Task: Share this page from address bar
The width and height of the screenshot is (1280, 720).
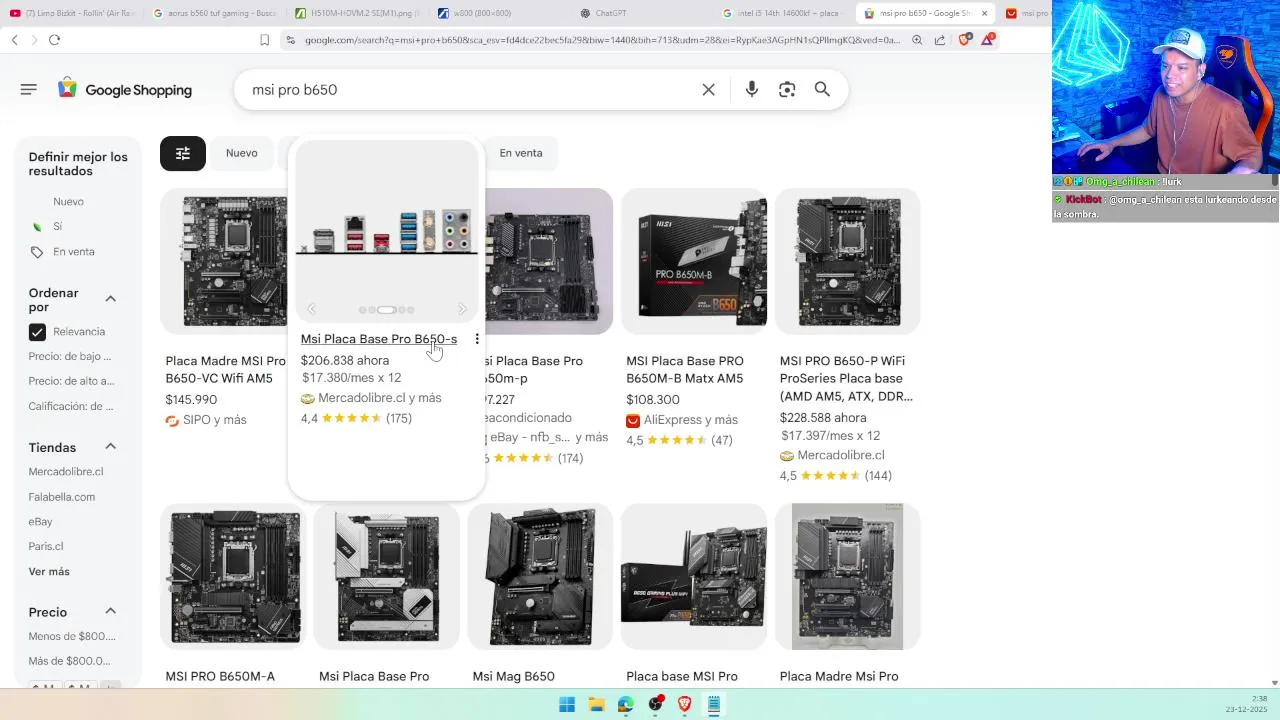Action: pyautogui.click(x=940, y=40)
